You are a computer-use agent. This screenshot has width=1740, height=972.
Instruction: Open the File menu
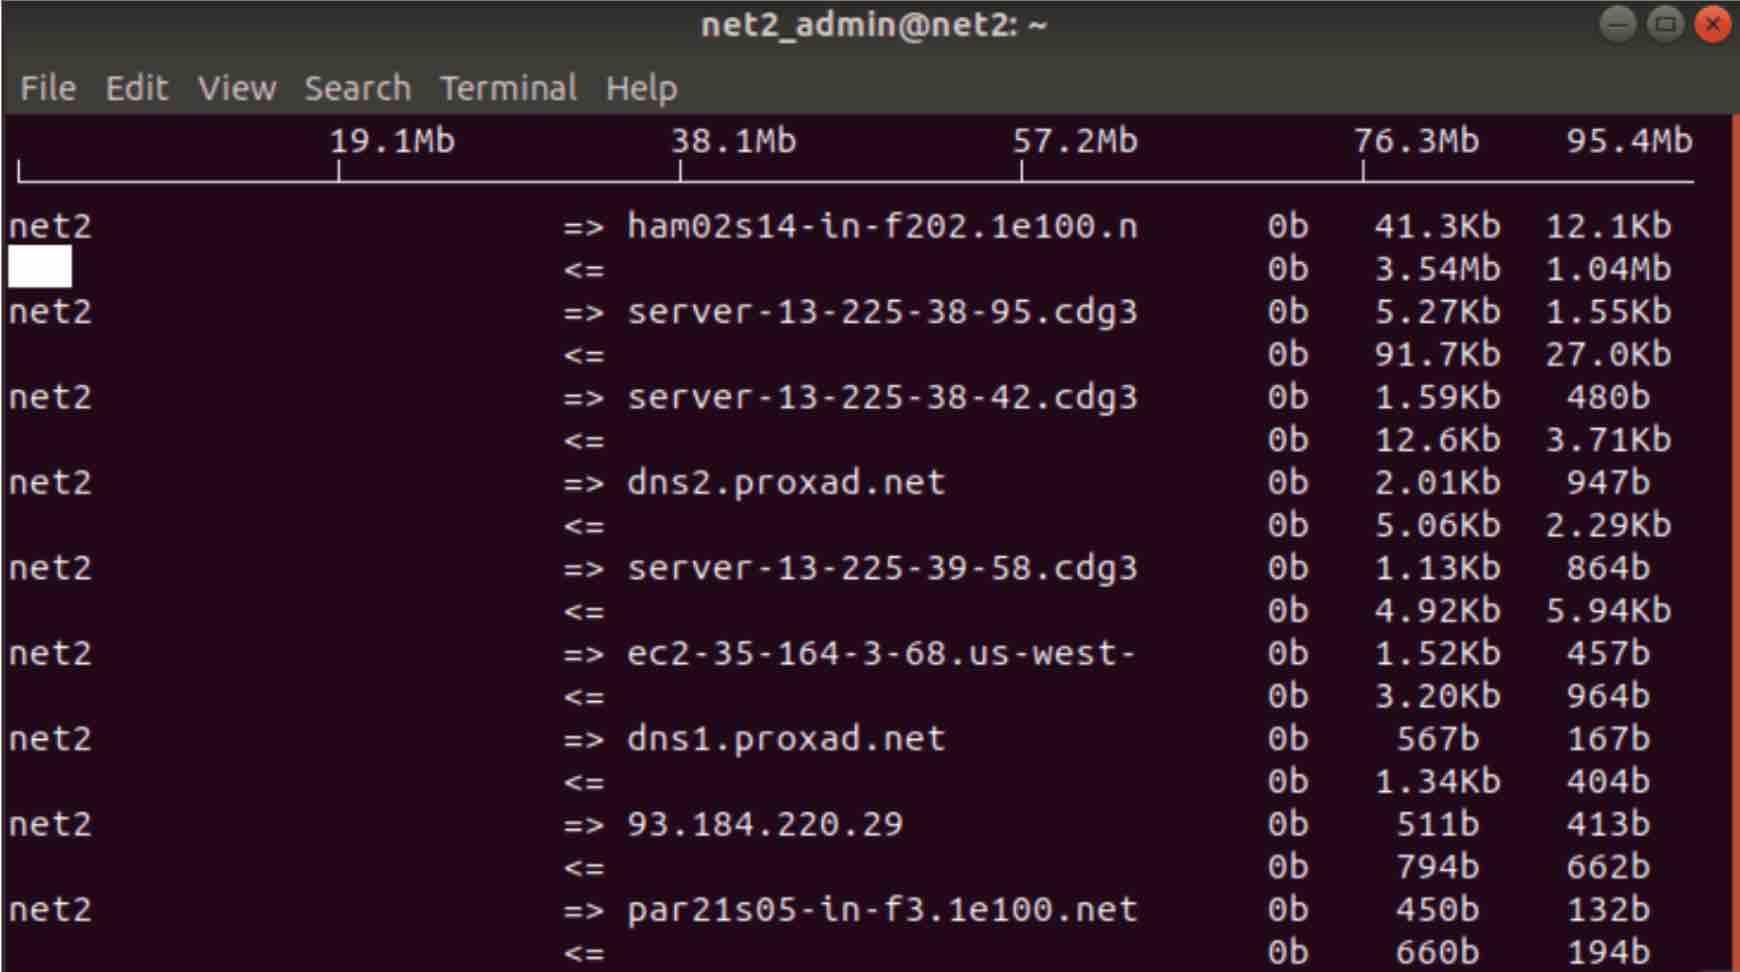pyautogui.click(x=48, y=88)
